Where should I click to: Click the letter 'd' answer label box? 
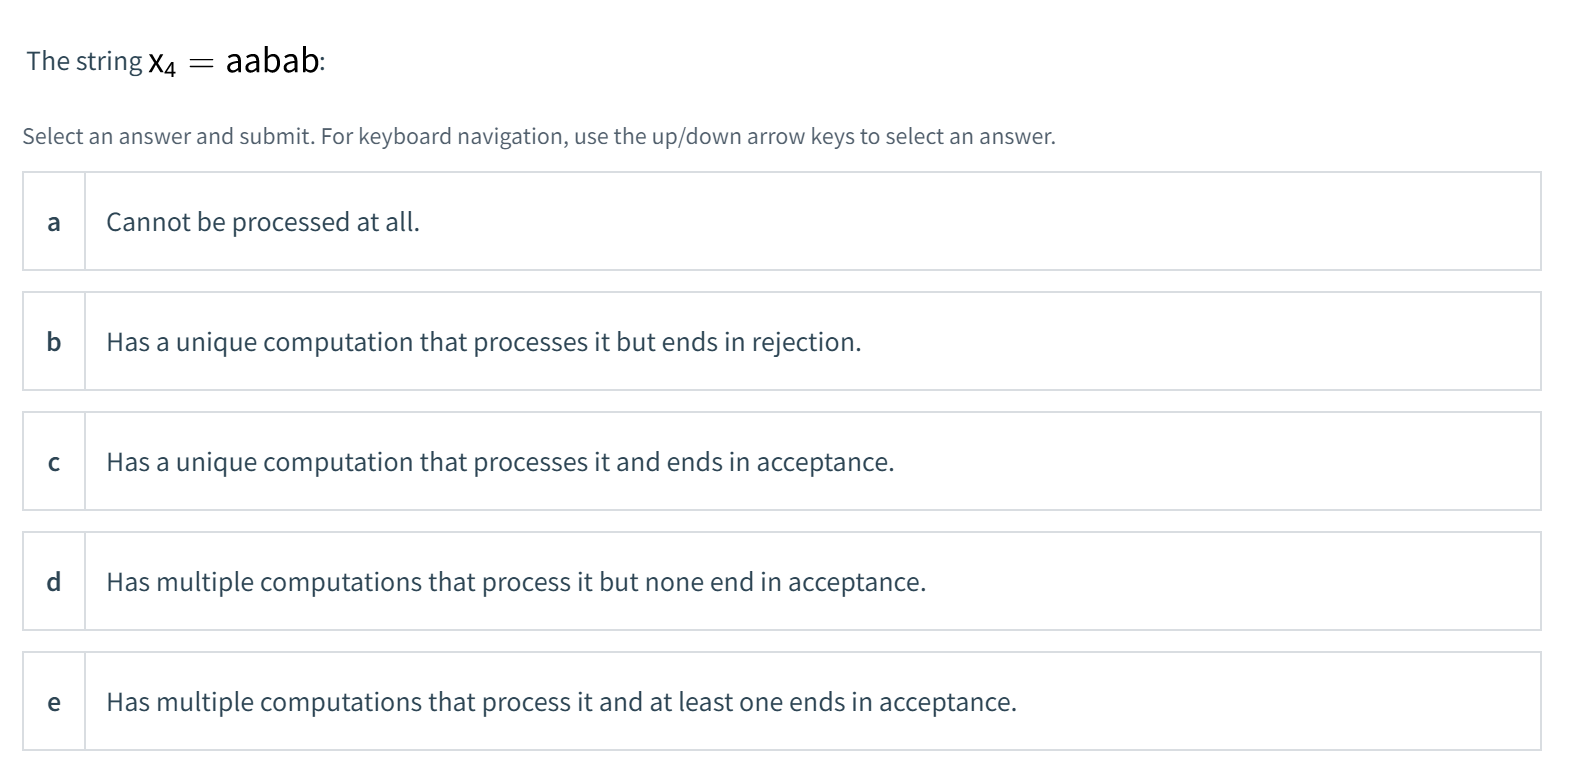[x=54, y=582]
